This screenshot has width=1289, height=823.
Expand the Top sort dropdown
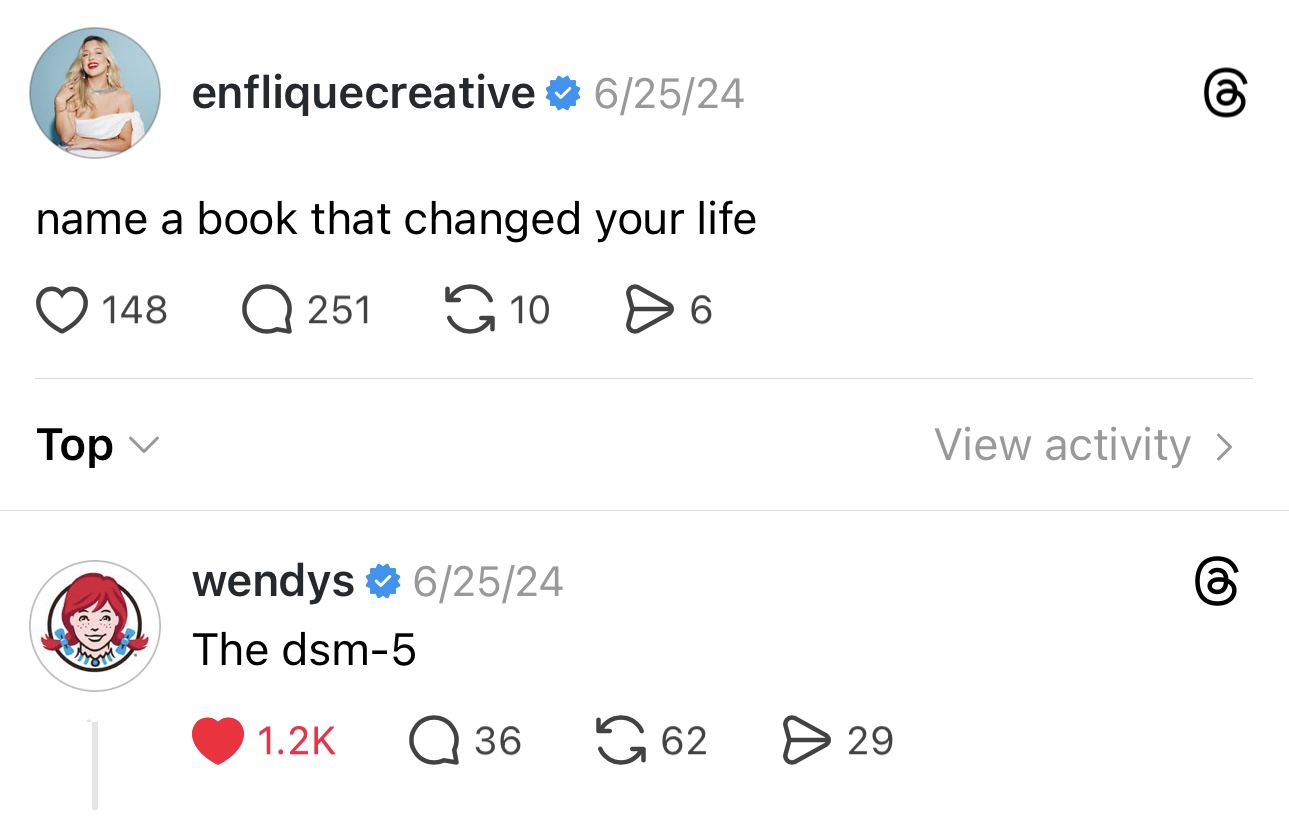97,445
